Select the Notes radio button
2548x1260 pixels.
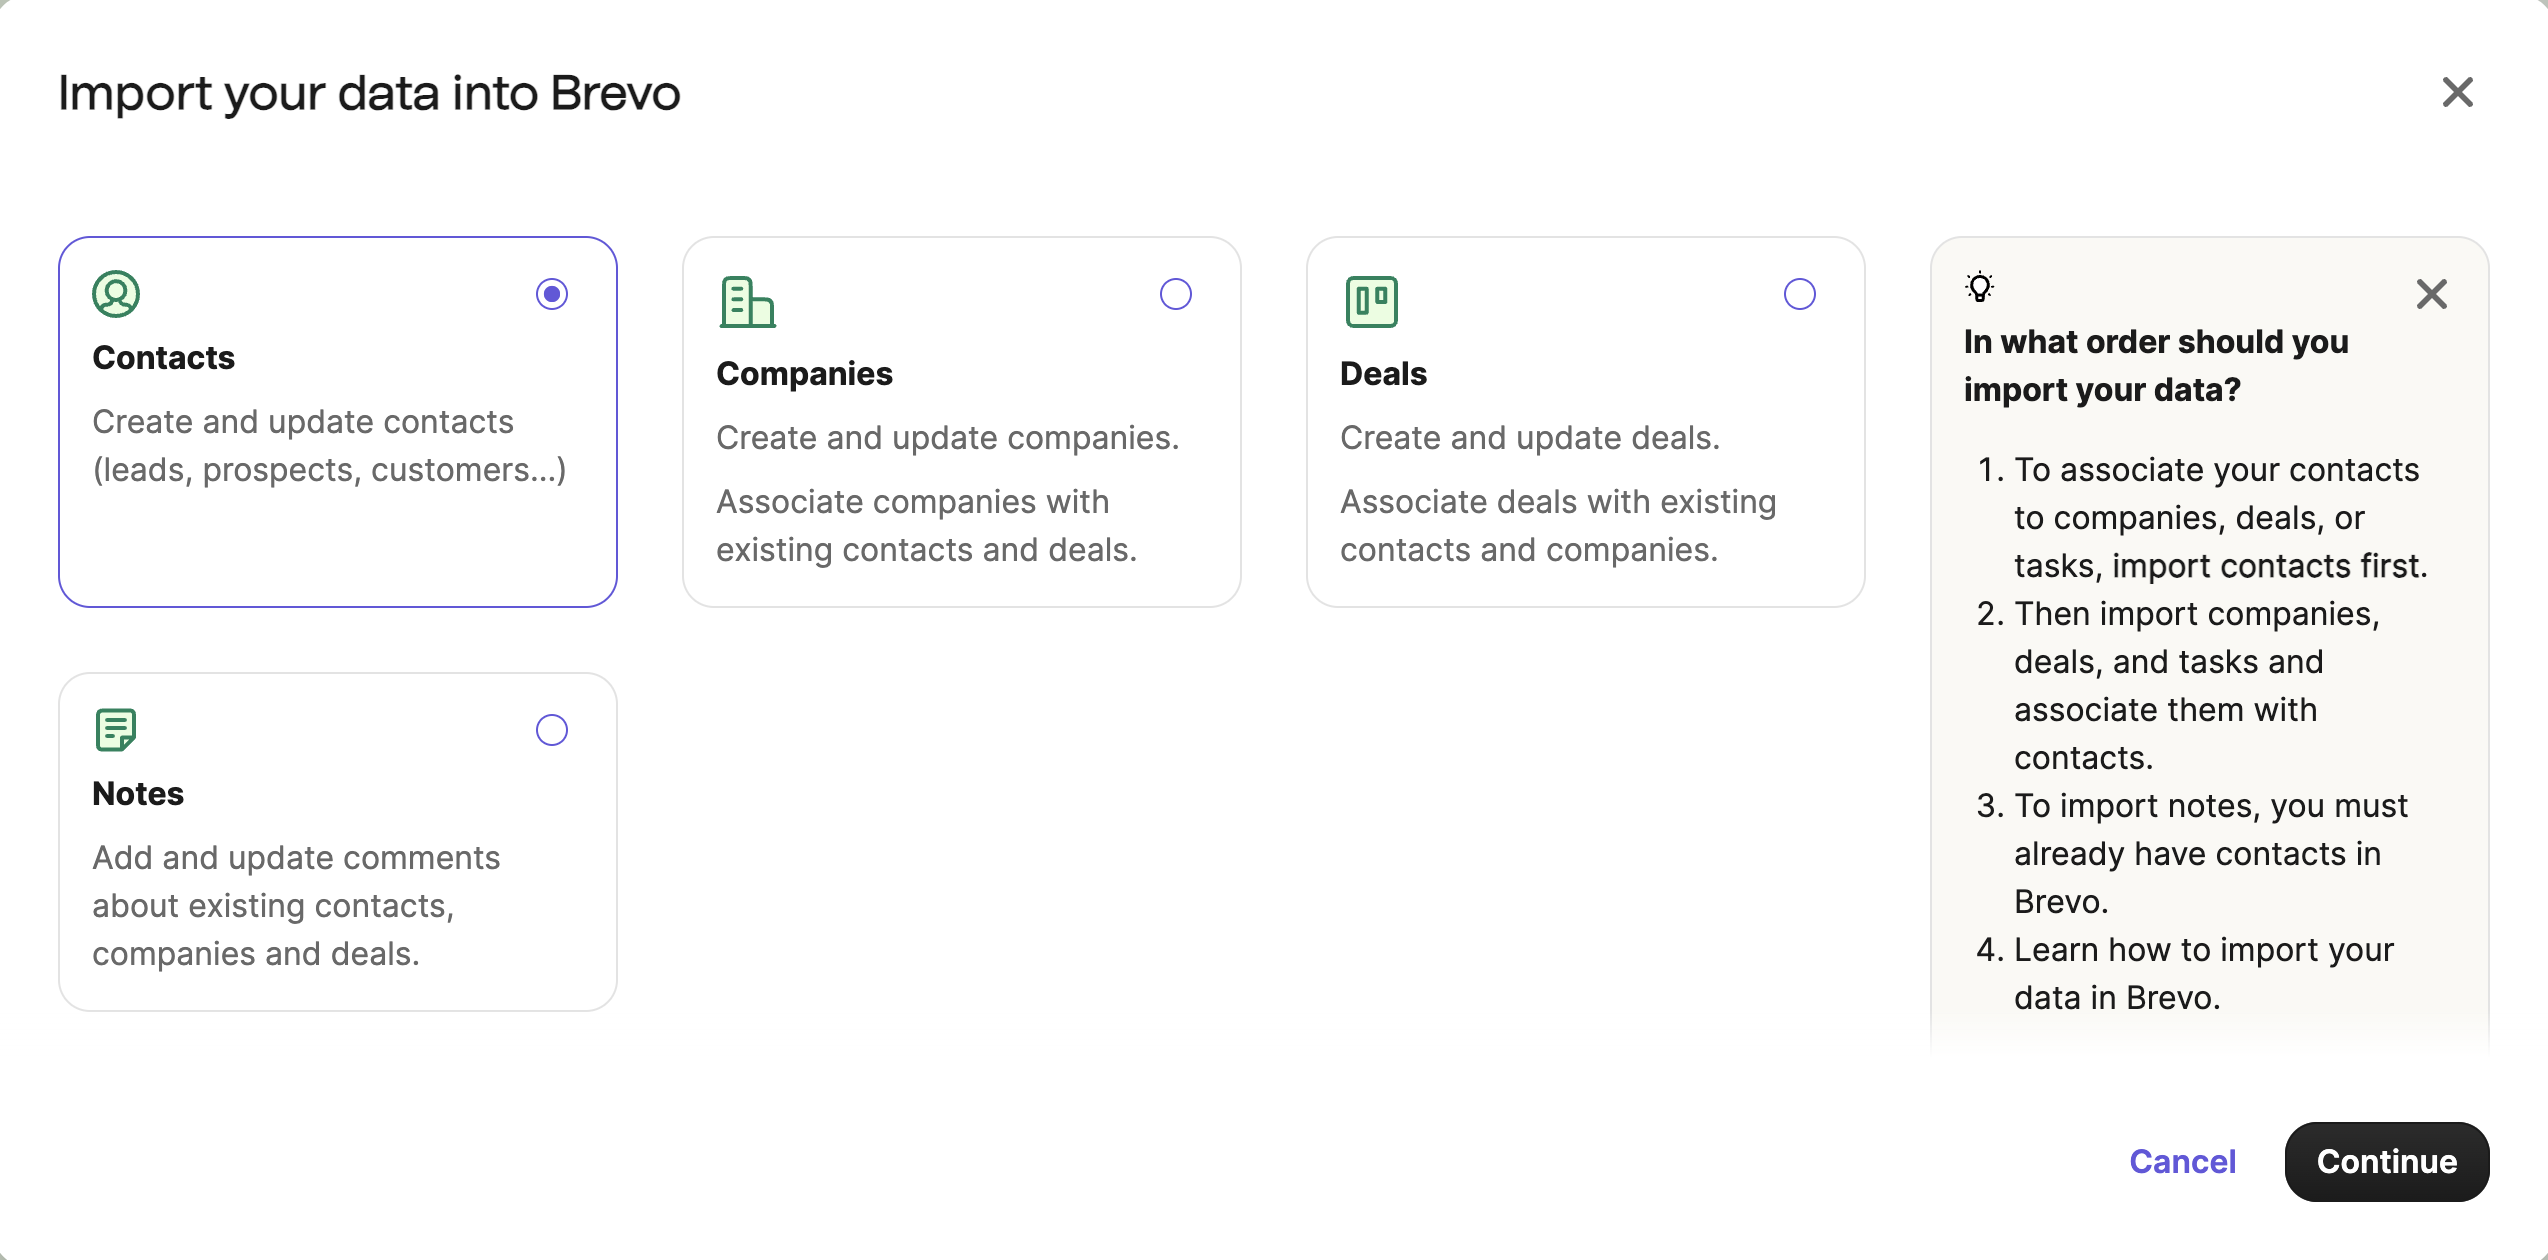click(x=552, y=730)
